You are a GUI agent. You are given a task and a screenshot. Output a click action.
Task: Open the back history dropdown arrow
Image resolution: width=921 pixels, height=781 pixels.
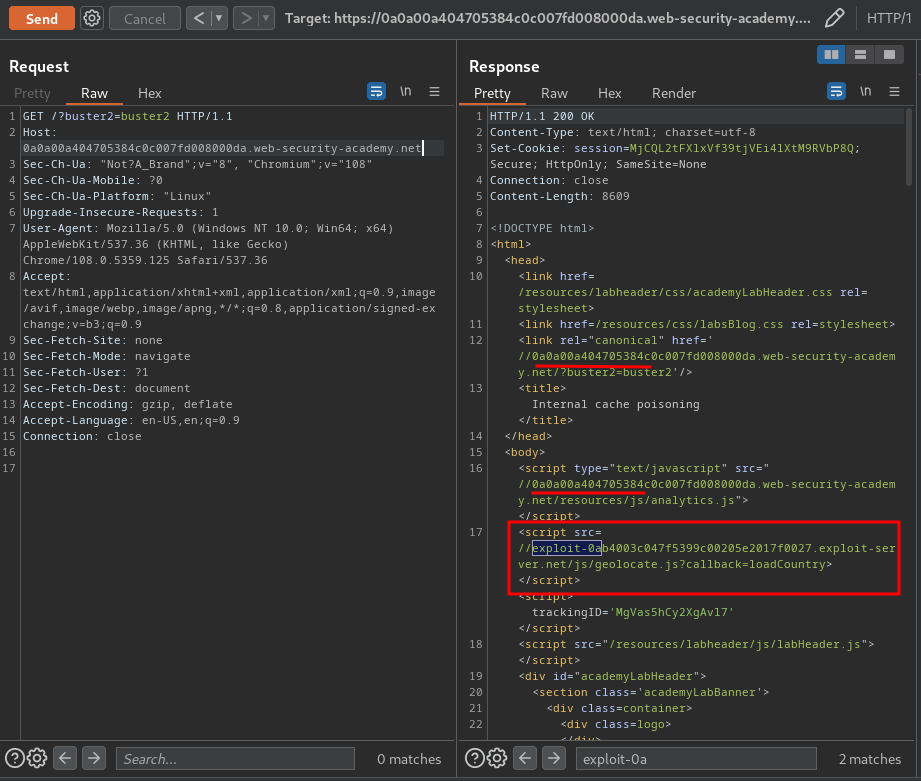click(x=219, y=18)
